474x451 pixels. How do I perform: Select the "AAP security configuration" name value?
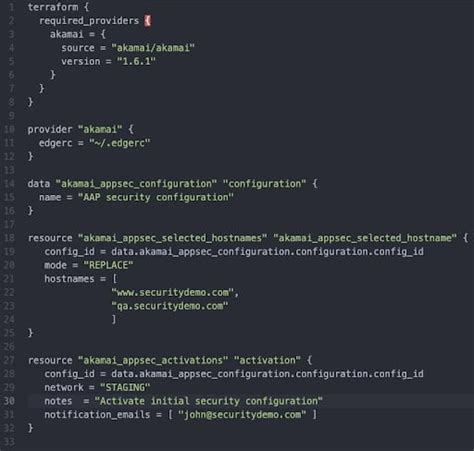(156, 197)
